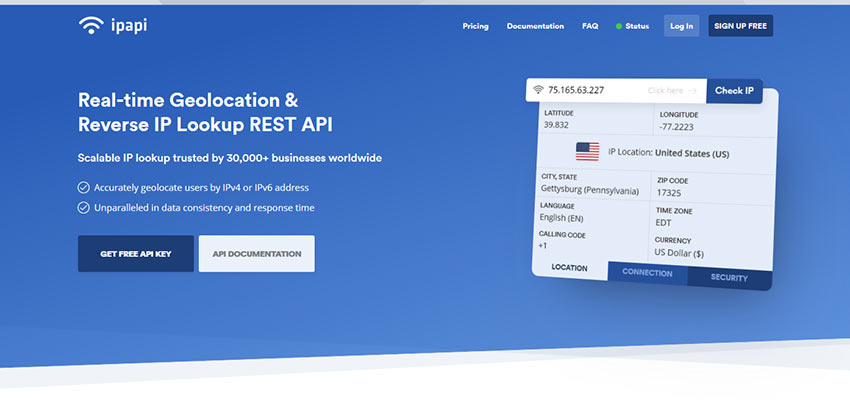Click checkmark icon beside Accurately geolocate users
Screen dimensions: 850x400
click(x=83, y=188)
